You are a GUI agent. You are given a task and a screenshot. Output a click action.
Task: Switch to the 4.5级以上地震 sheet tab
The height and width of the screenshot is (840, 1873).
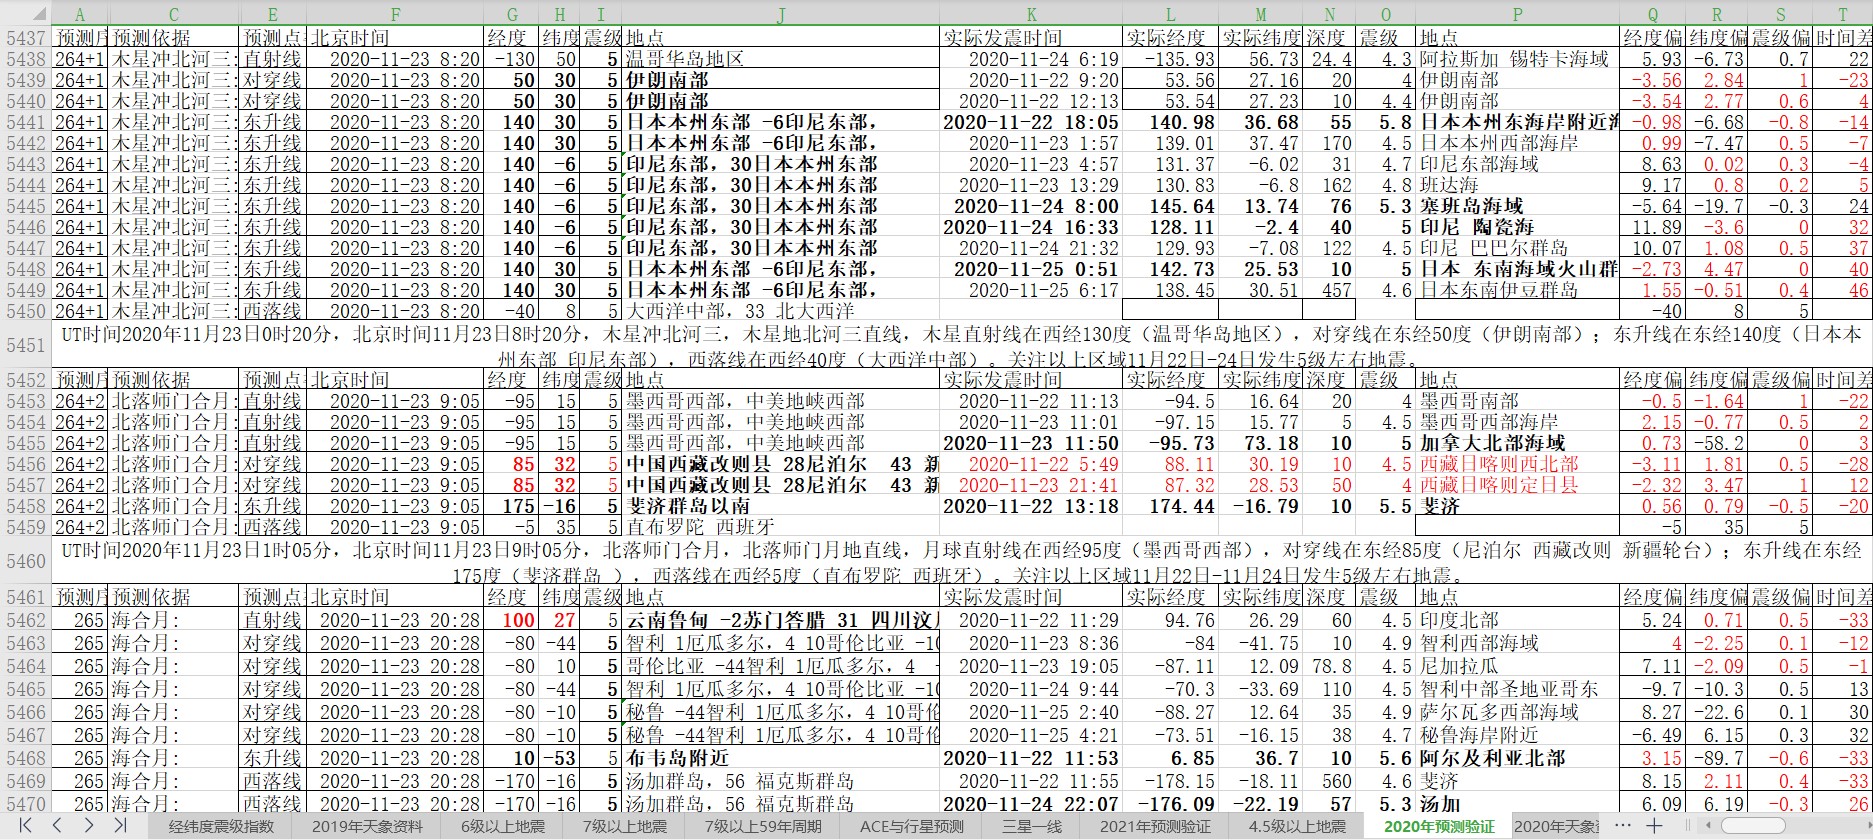click(1296, 826)
